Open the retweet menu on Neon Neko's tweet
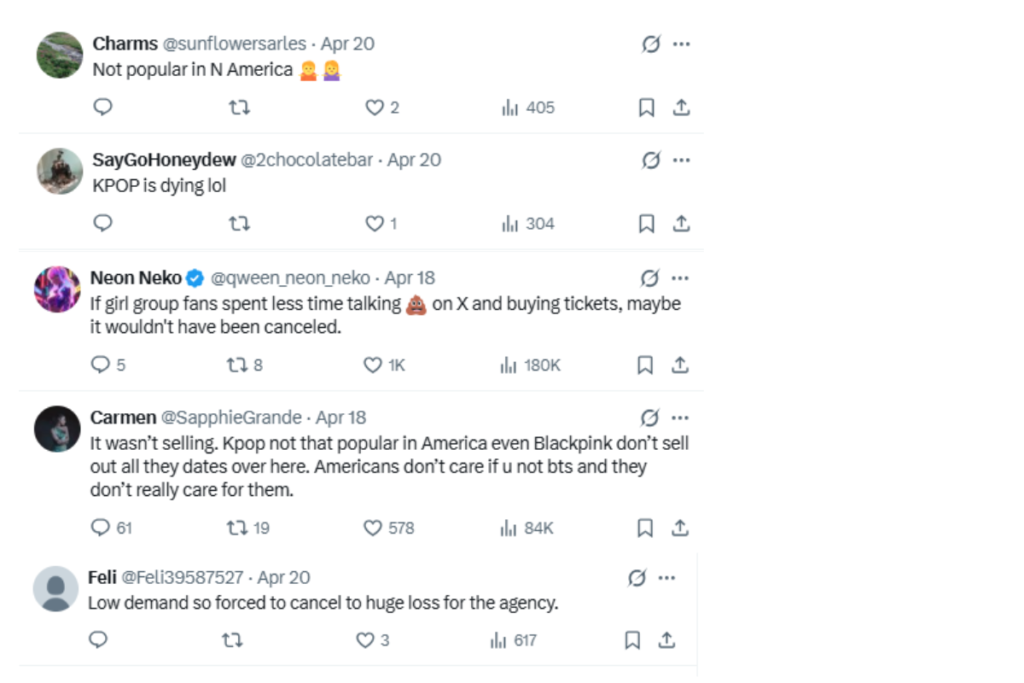This screenshot has width=1024, height=683. pyautogui.click(x=236, y=365)
